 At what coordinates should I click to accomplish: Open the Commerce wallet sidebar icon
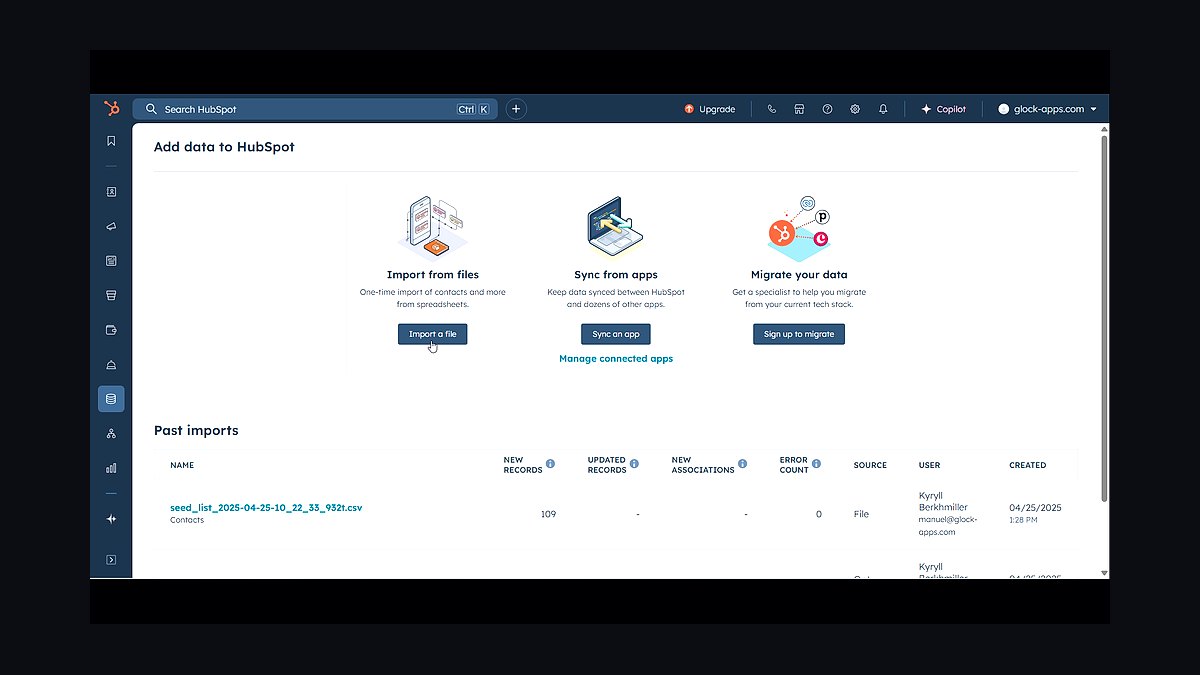click(x=111, y=330)
